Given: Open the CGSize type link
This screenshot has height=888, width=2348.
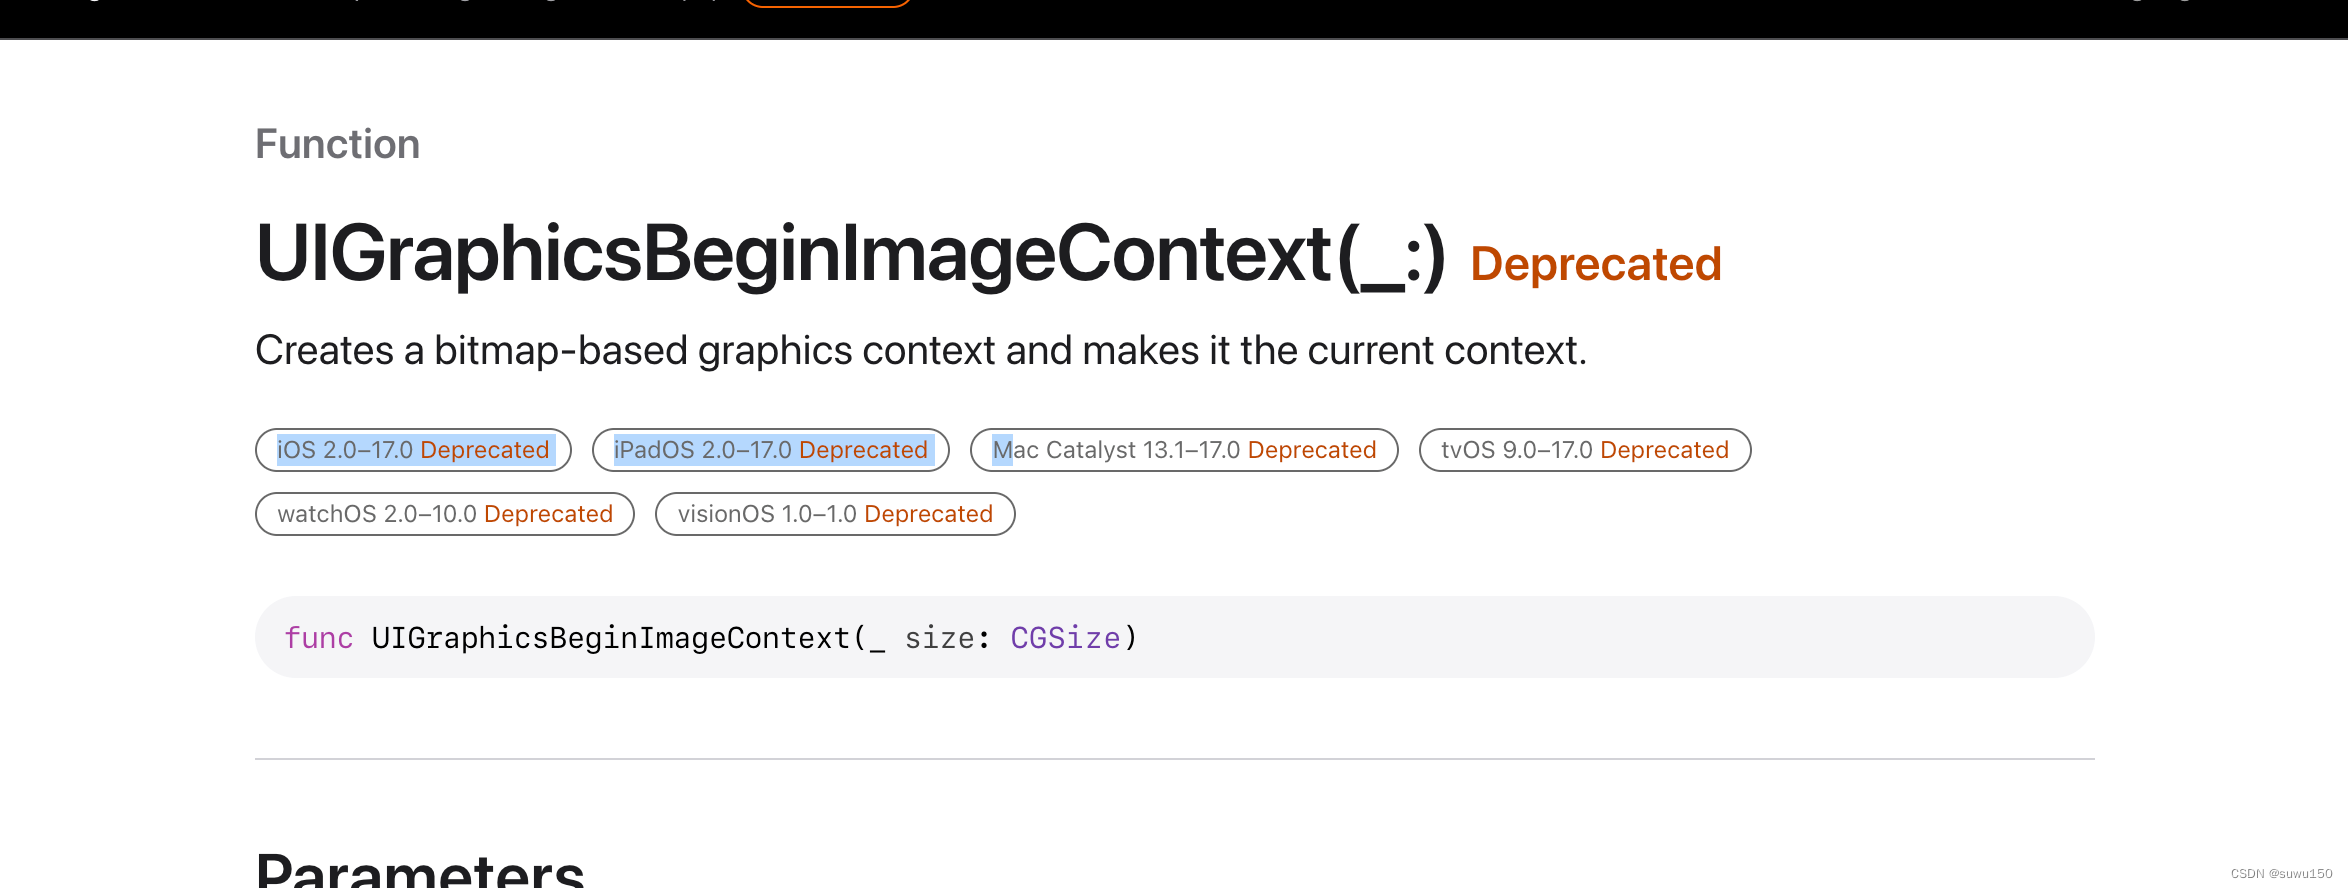Looking at the screenshot, I should pyautogui.click(x=1065, y=638).
